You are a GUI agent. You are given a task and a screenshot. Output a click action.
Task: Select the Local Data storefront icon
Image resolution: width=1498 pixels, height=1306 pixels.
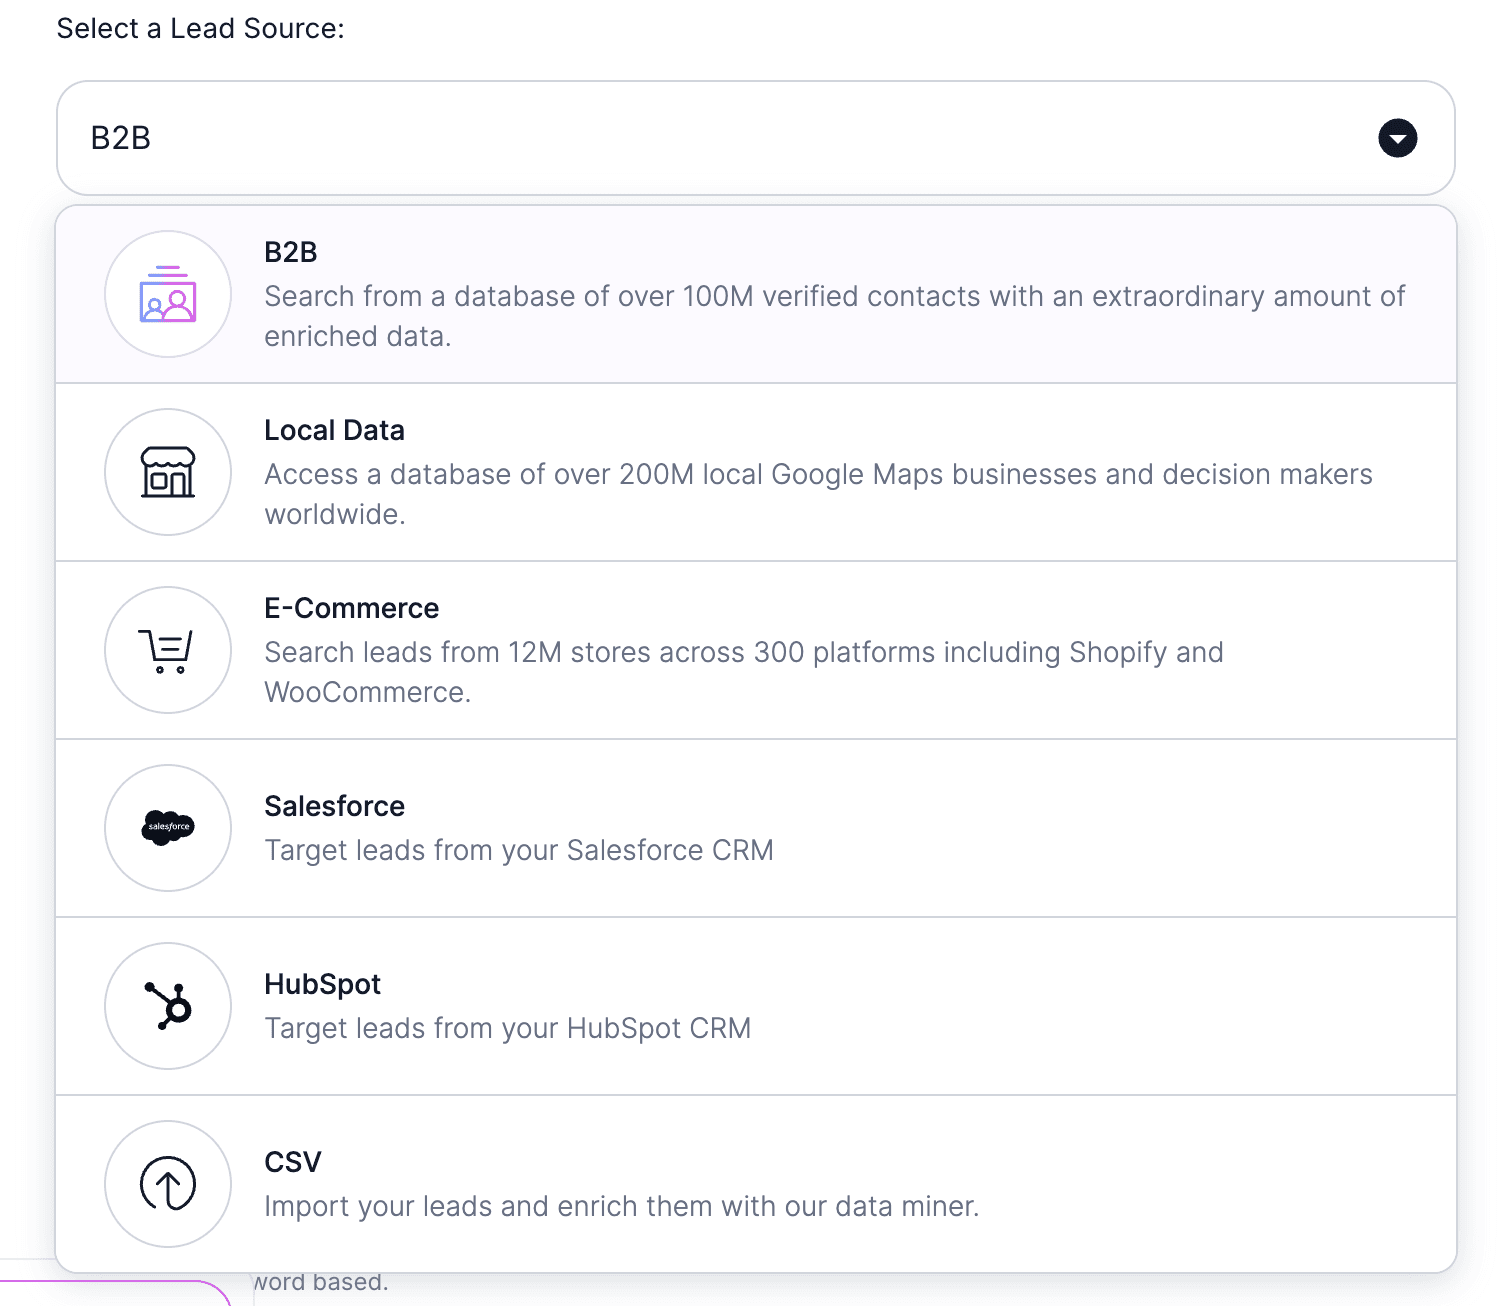point(167,472)
